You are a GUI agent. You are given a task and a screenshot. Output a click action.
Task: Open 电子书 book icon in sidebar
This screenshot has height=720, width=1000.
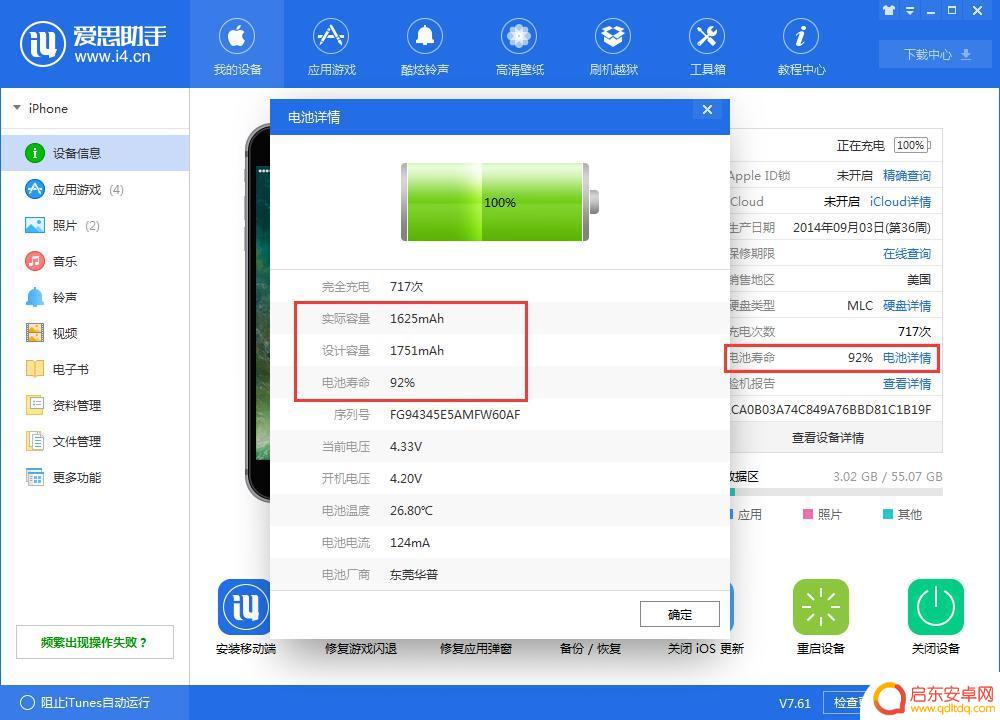click(34, 369)
